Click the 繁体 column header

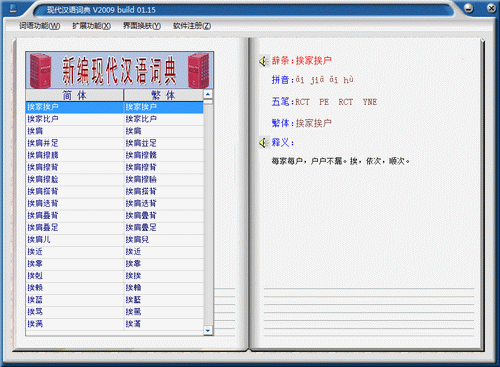tap(163, 95)
